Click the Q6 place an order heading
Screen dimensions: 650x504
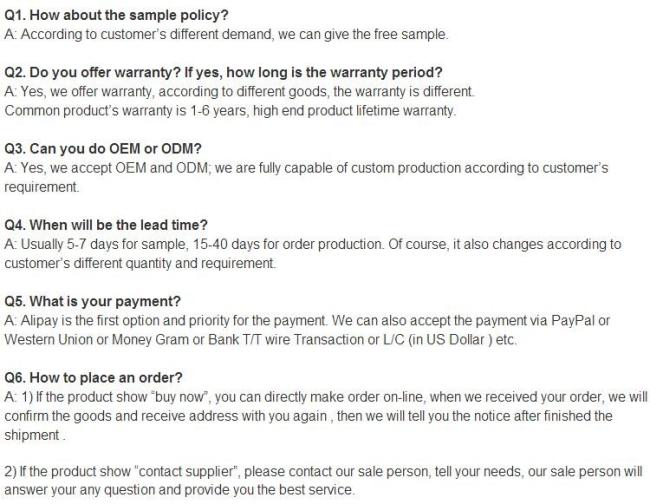pos(93,378)
